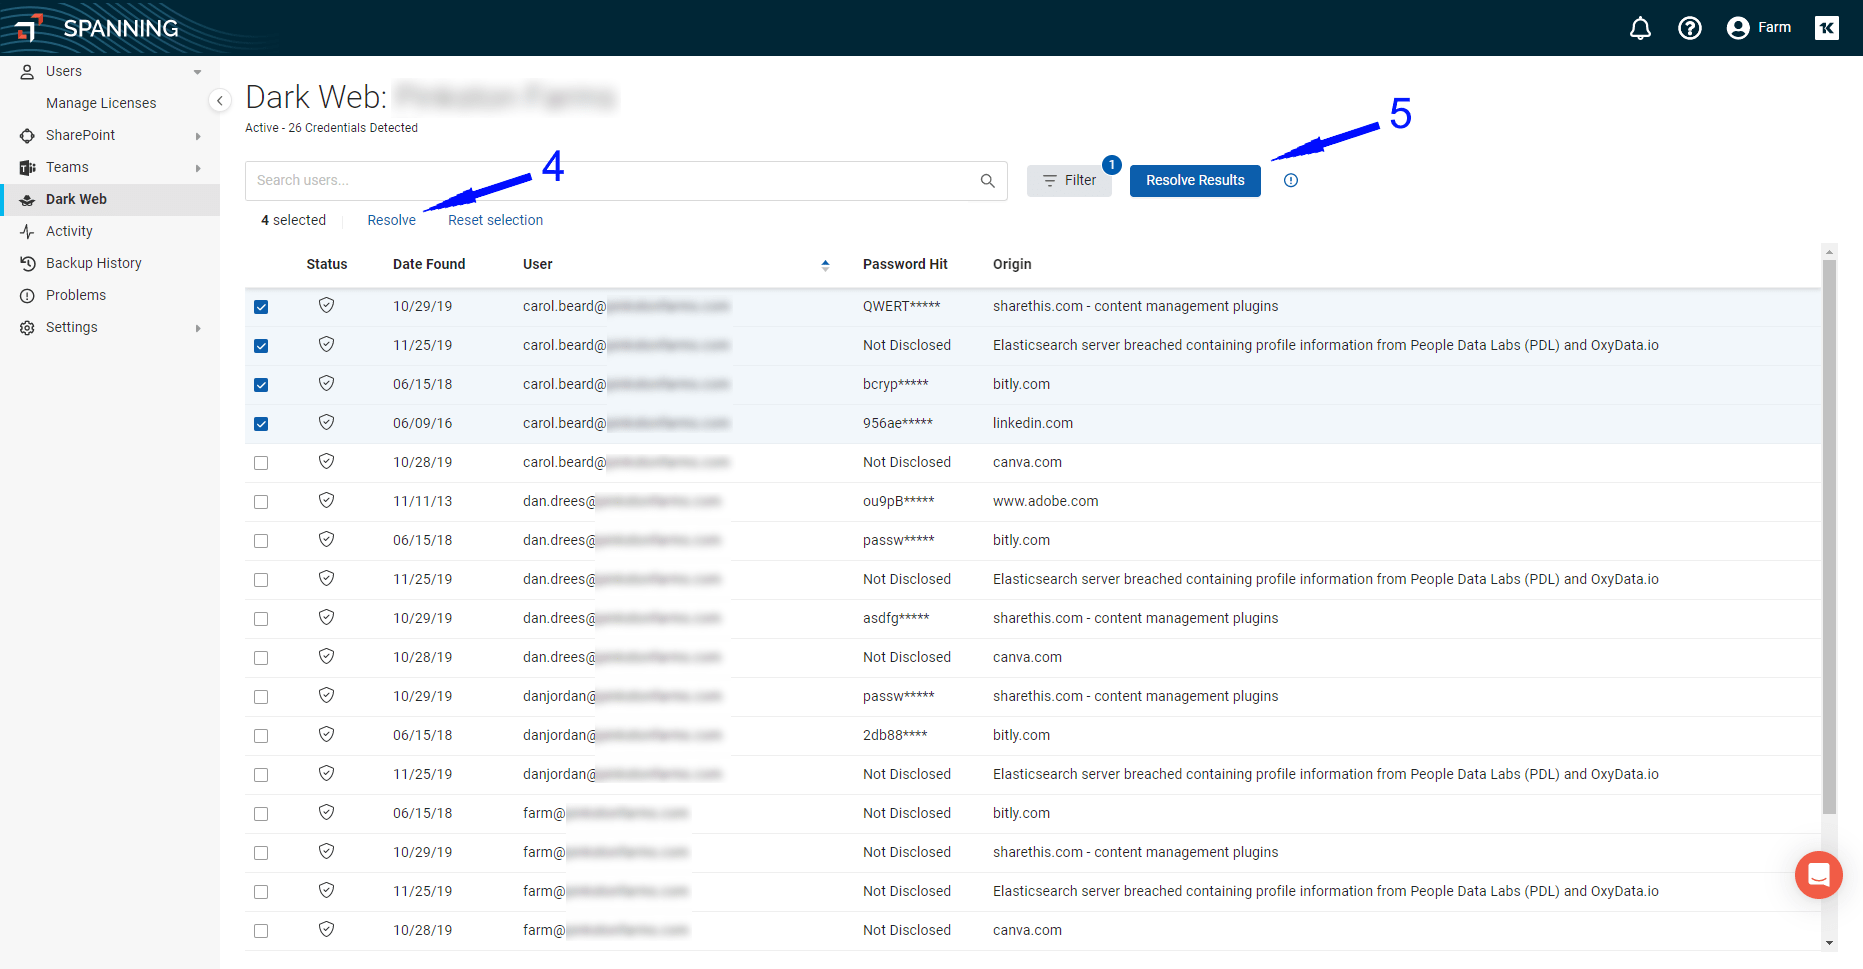Click the User column sort arrow
1863x969 pixels.
[x=825, y=265]
